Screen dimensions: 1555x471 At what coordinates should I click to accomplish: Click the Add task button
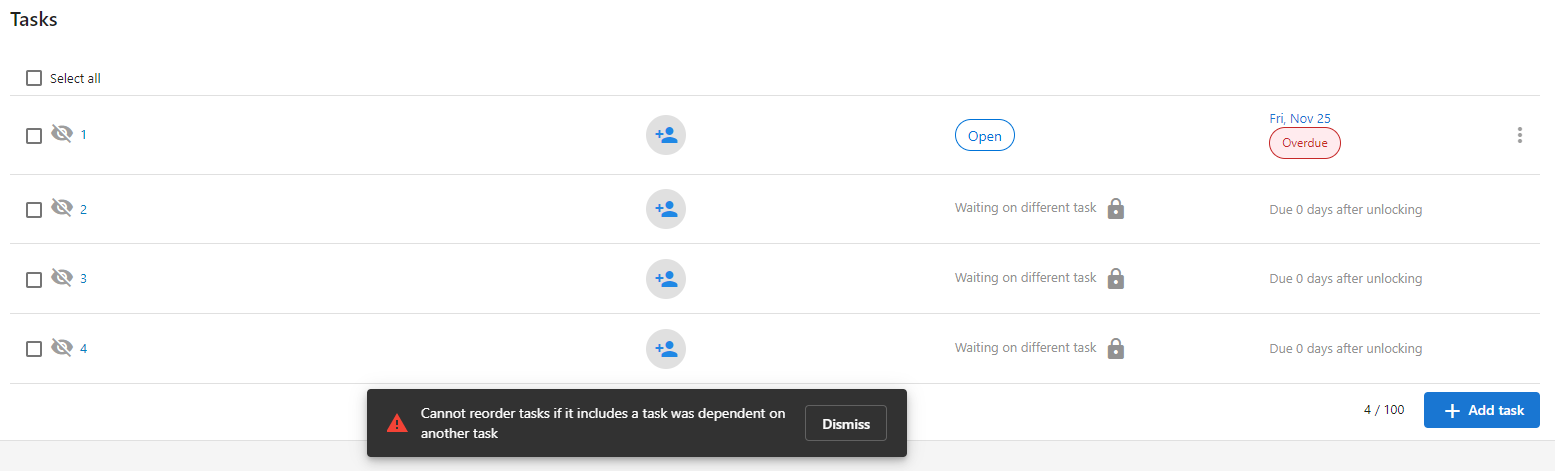tap(1482, 410)
